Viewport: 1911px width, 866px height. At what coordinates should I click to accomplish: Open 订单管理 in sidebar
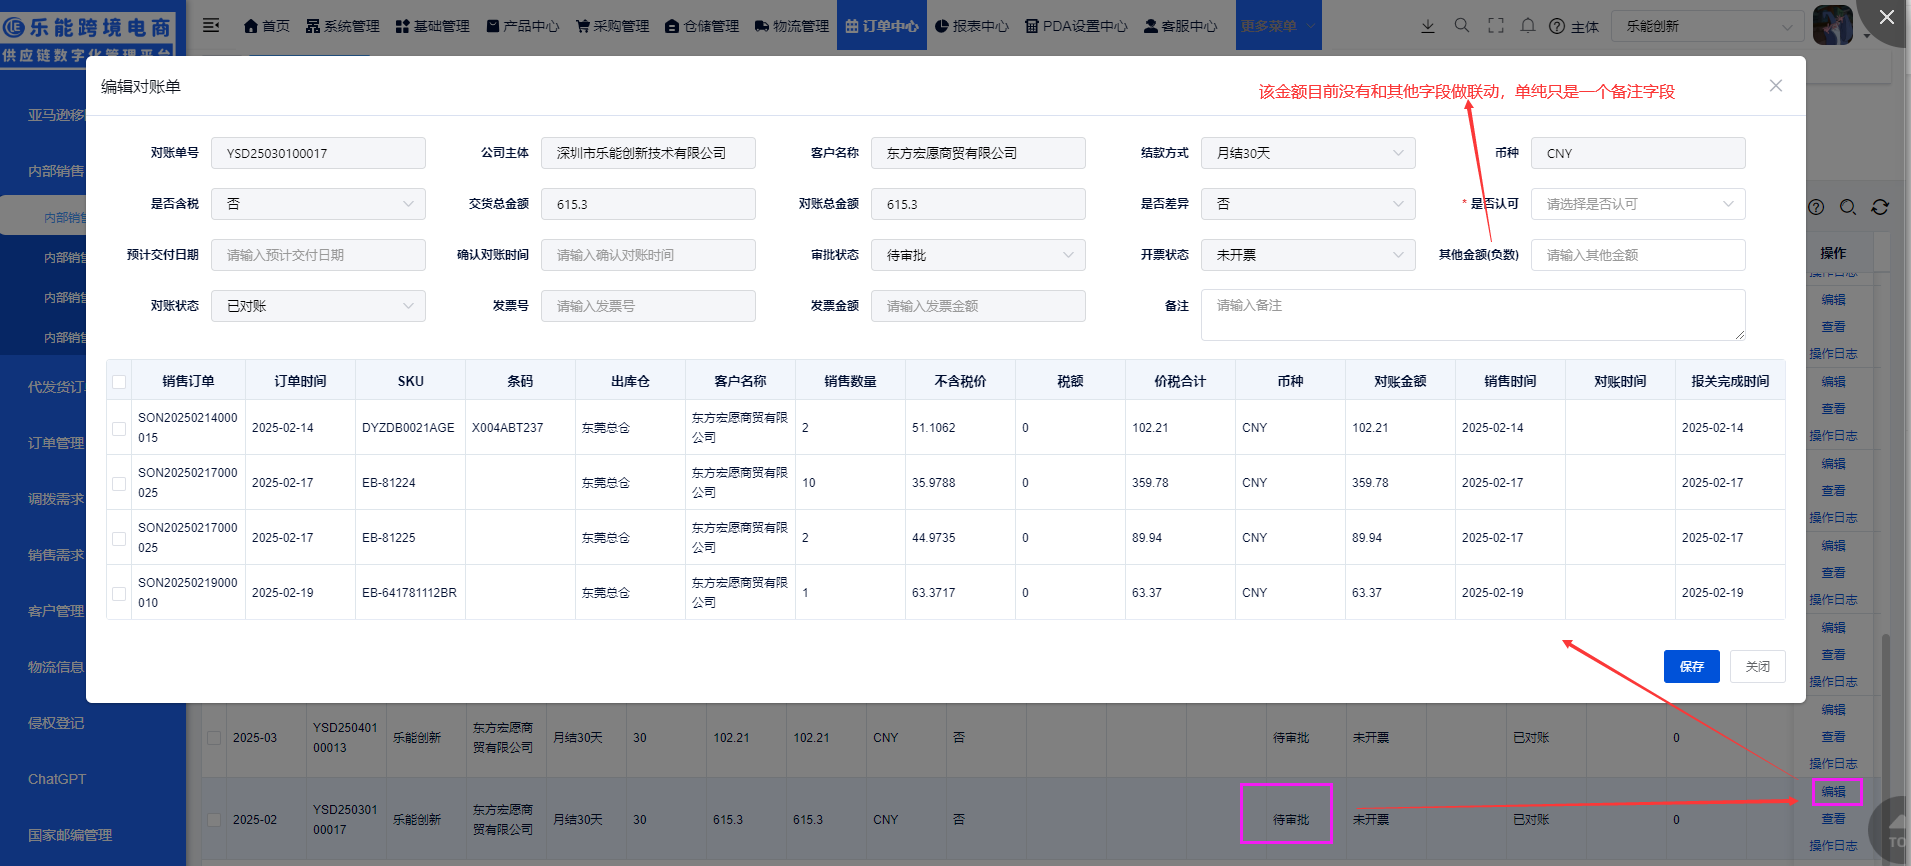pyautogui.click(x=56, y=443)
